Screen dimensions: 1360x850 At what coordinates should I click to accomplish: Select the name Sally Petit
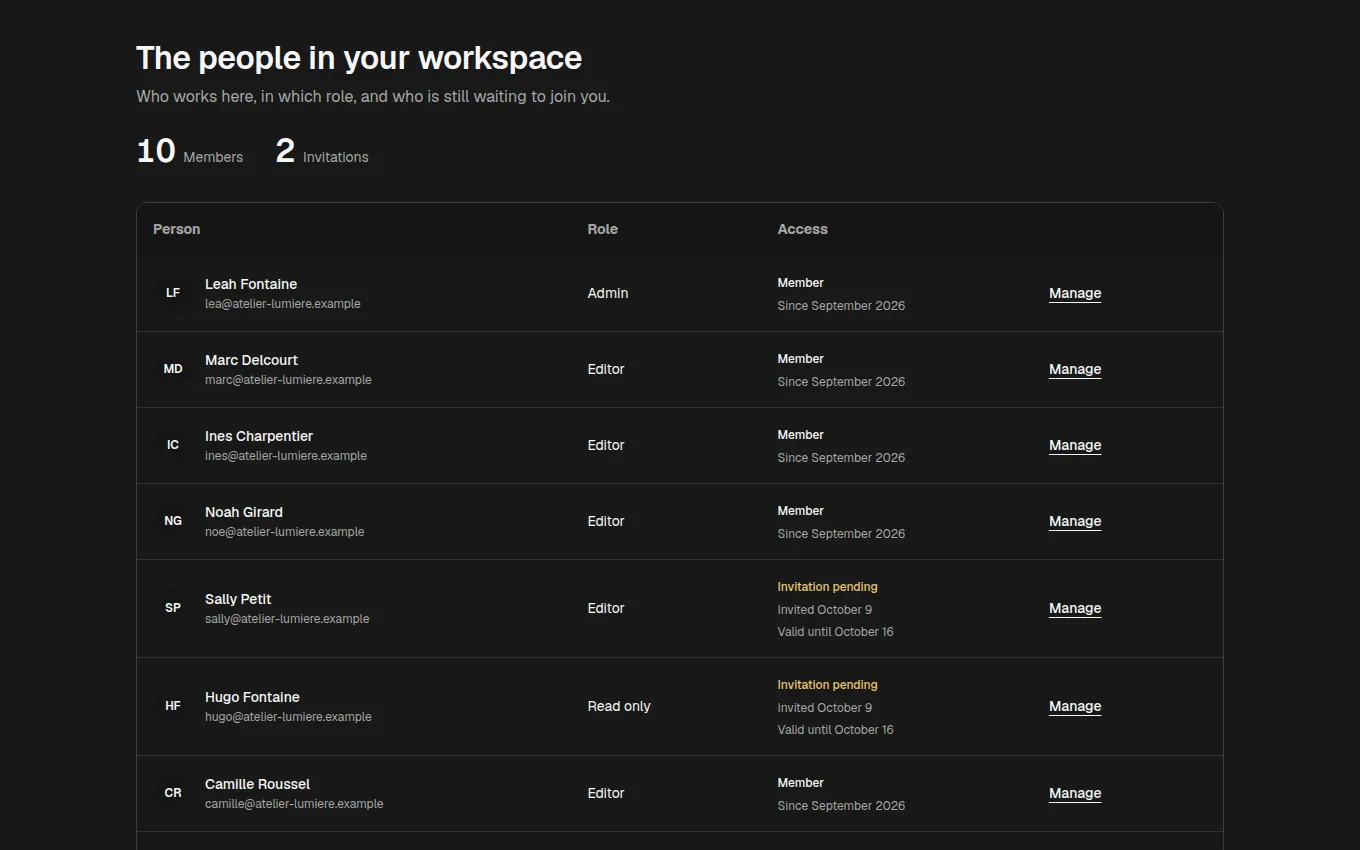coord(238,599)
